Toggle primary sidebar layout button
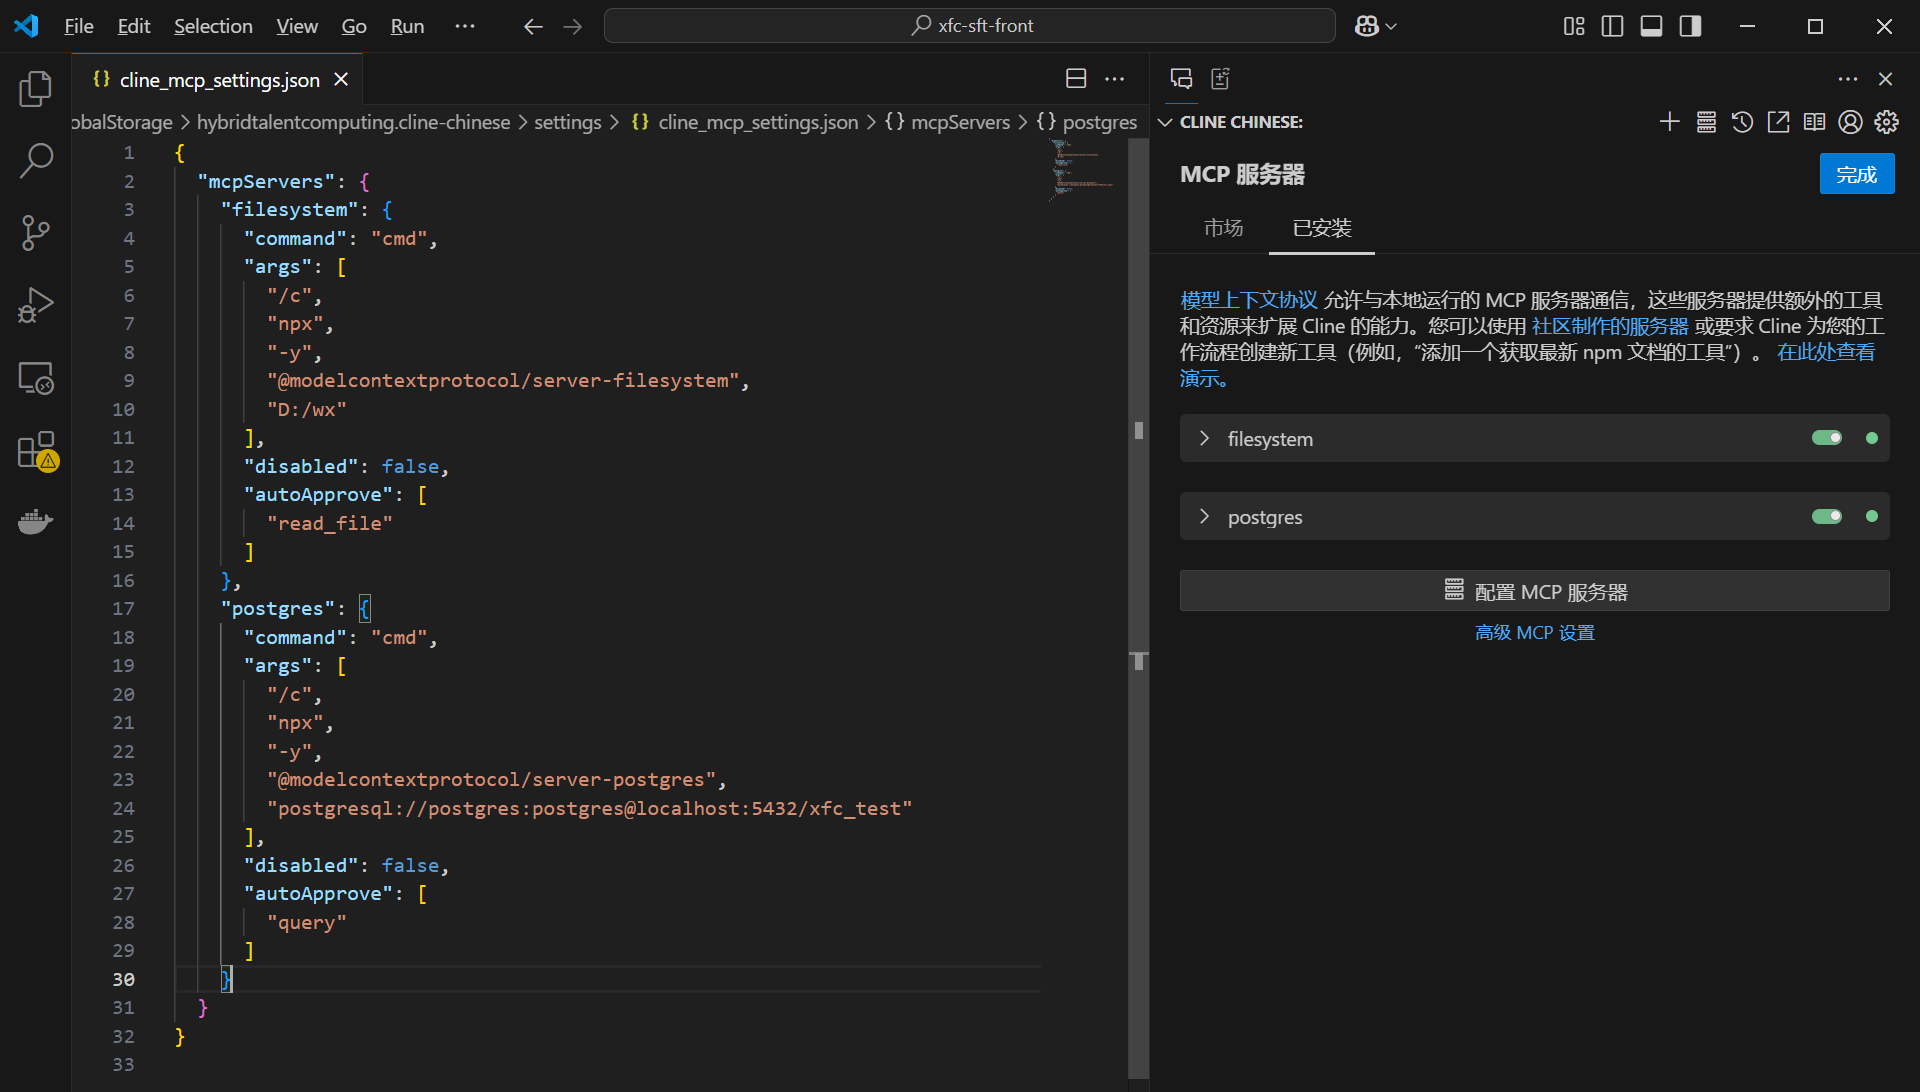Viewport: 1920px width, 1092px height. tap(1612, 26)
